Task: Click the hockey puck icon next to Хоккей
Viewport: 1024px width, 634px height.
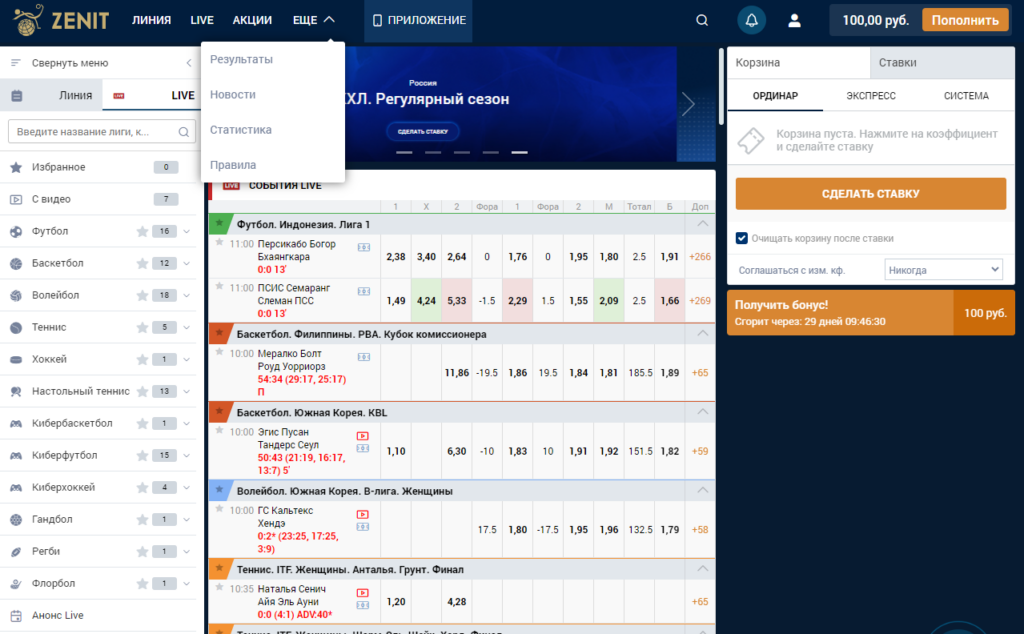Action: [x=16, y=359]
